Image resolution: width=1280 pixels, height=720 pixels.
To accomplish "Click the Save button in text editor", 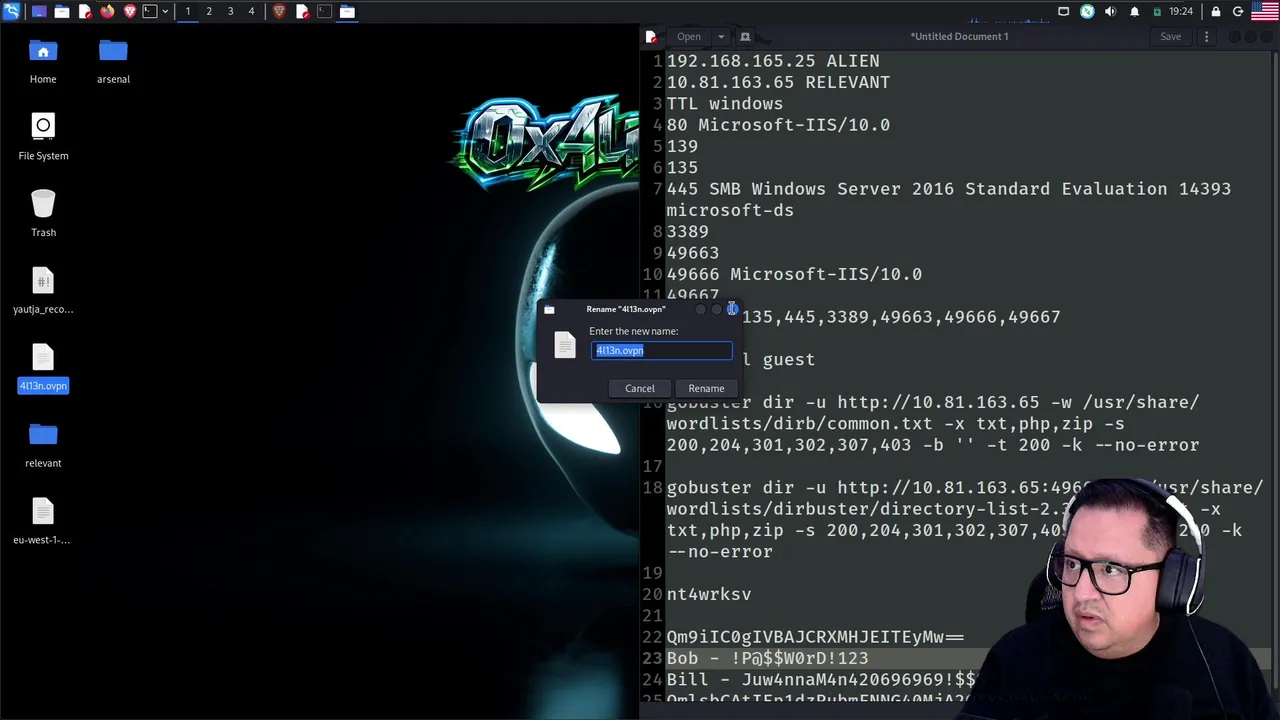I will point(1170,36).
